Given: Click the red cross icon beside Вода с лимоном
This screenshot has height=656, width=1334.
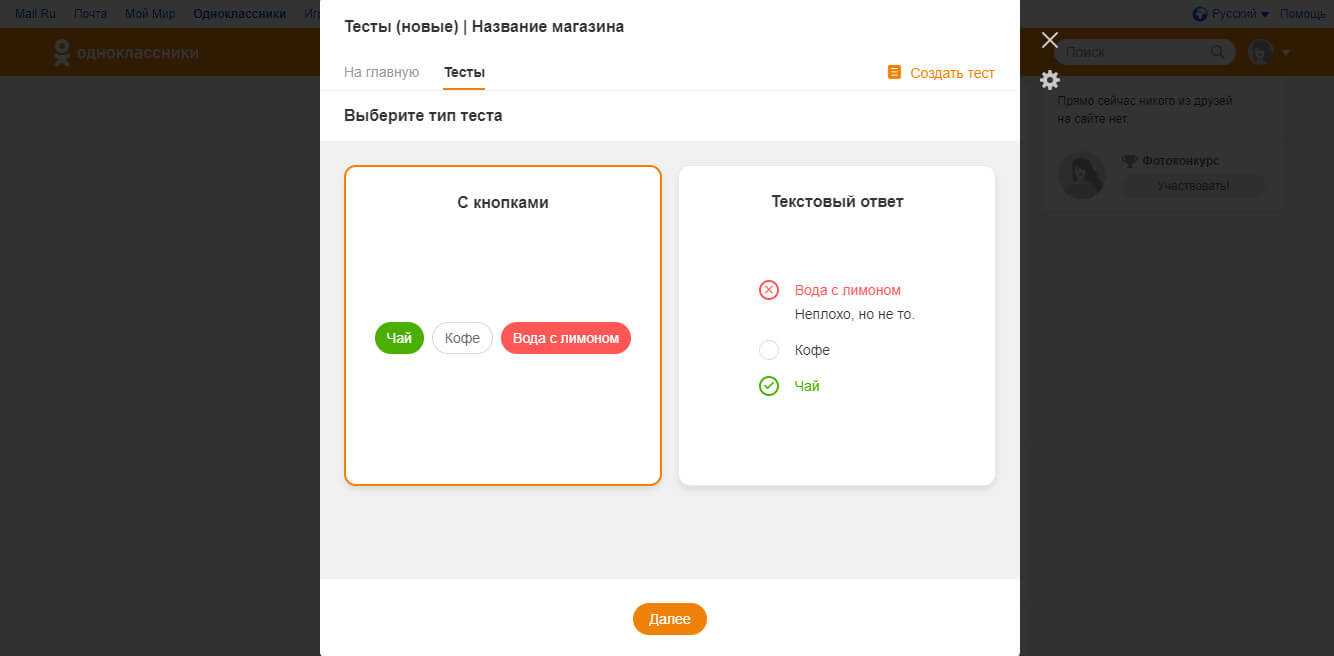Looking at the screenshot, I should tap(768, 290).
